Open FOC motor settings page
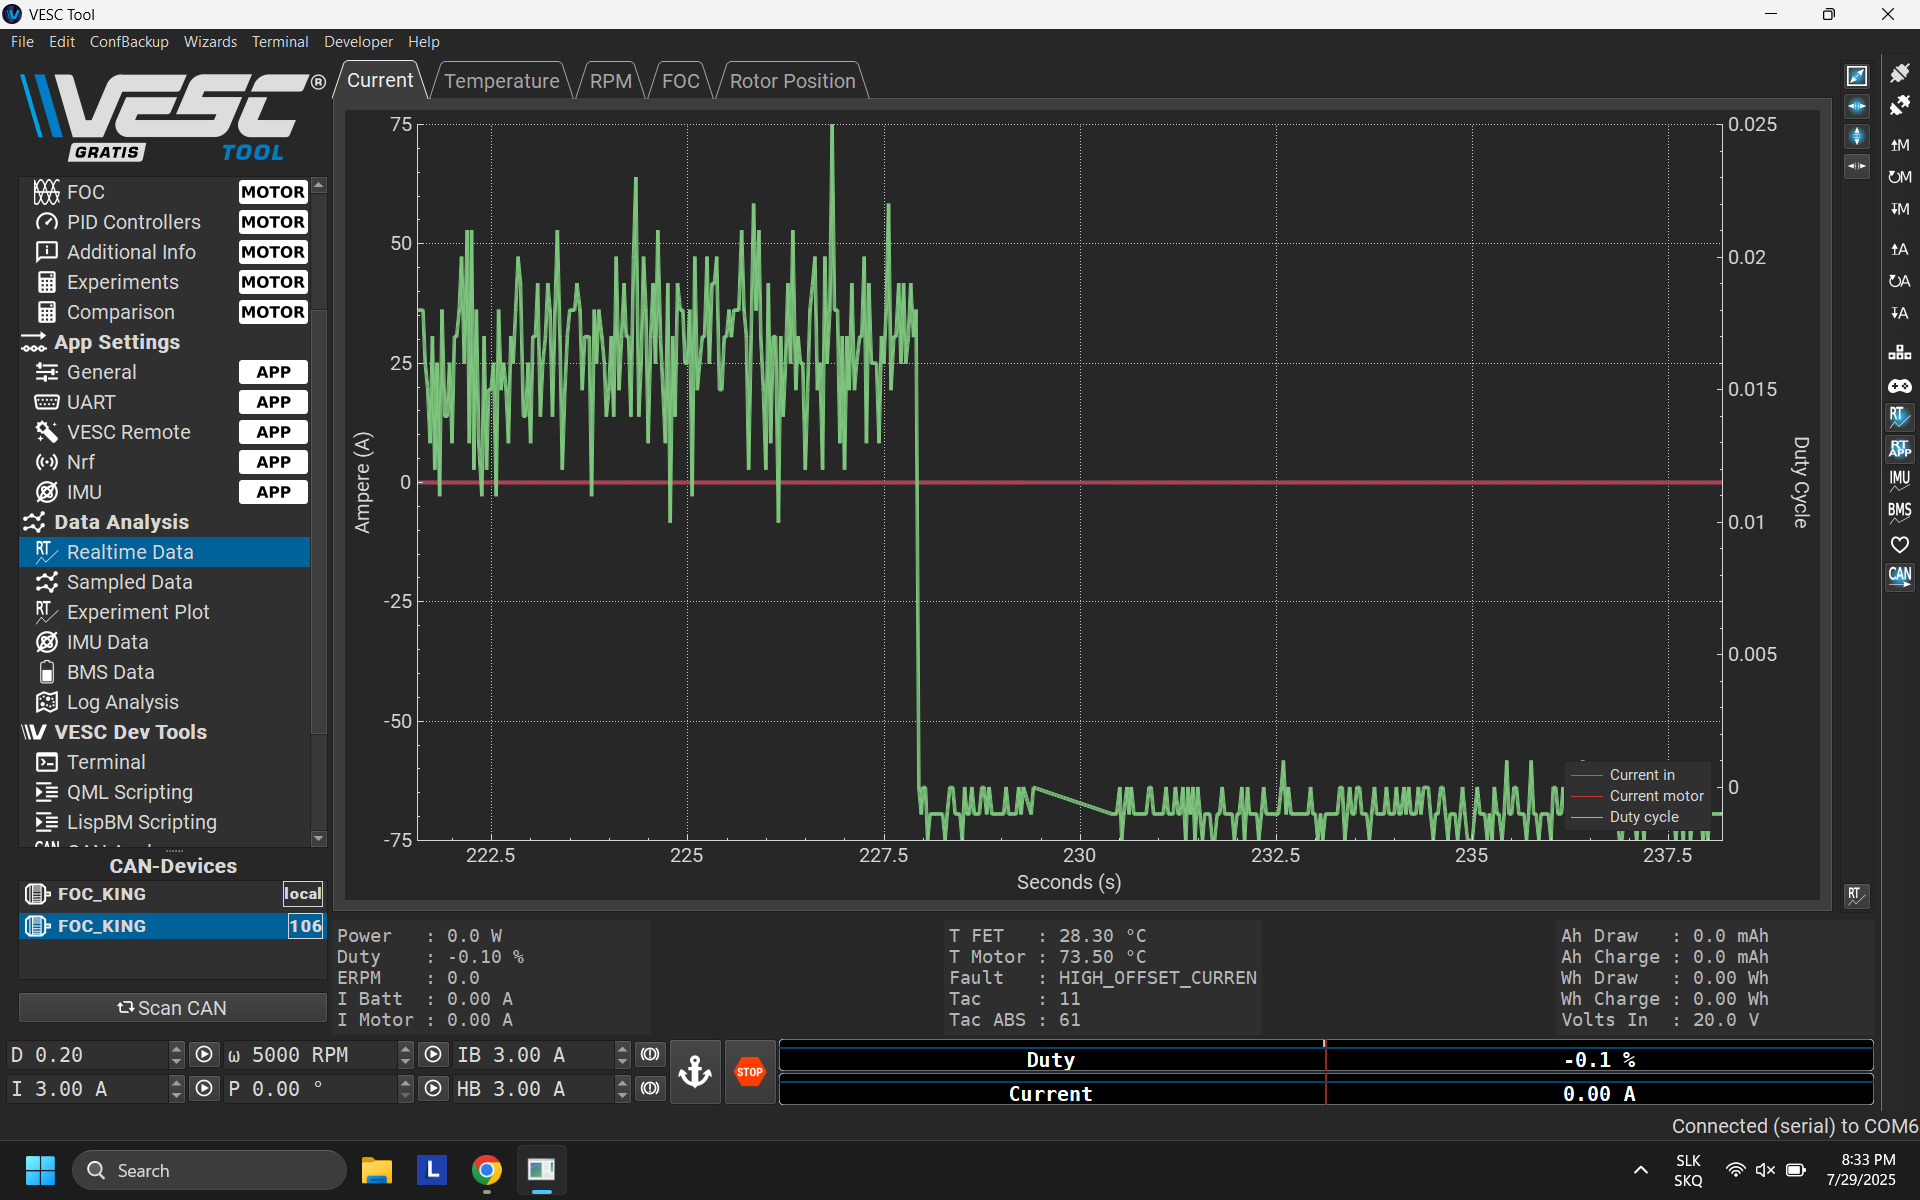 (165, 192)
